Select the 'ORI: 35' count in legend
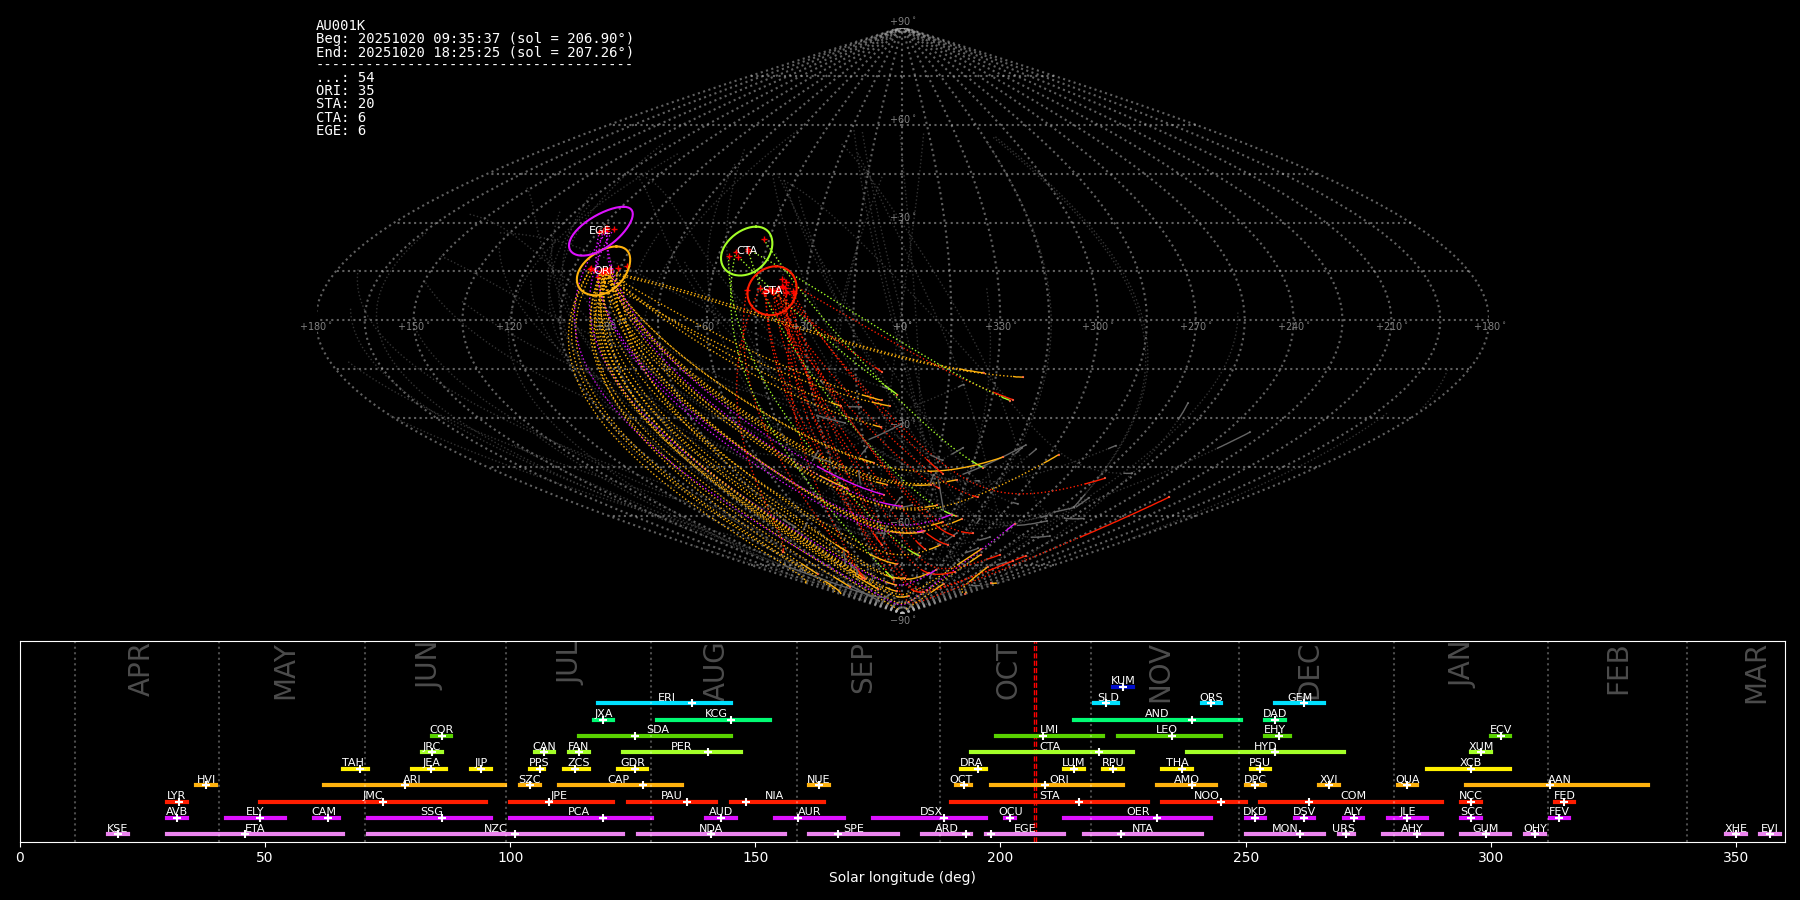The width and height of the screenshot is (1800, 900). (345, 91)
